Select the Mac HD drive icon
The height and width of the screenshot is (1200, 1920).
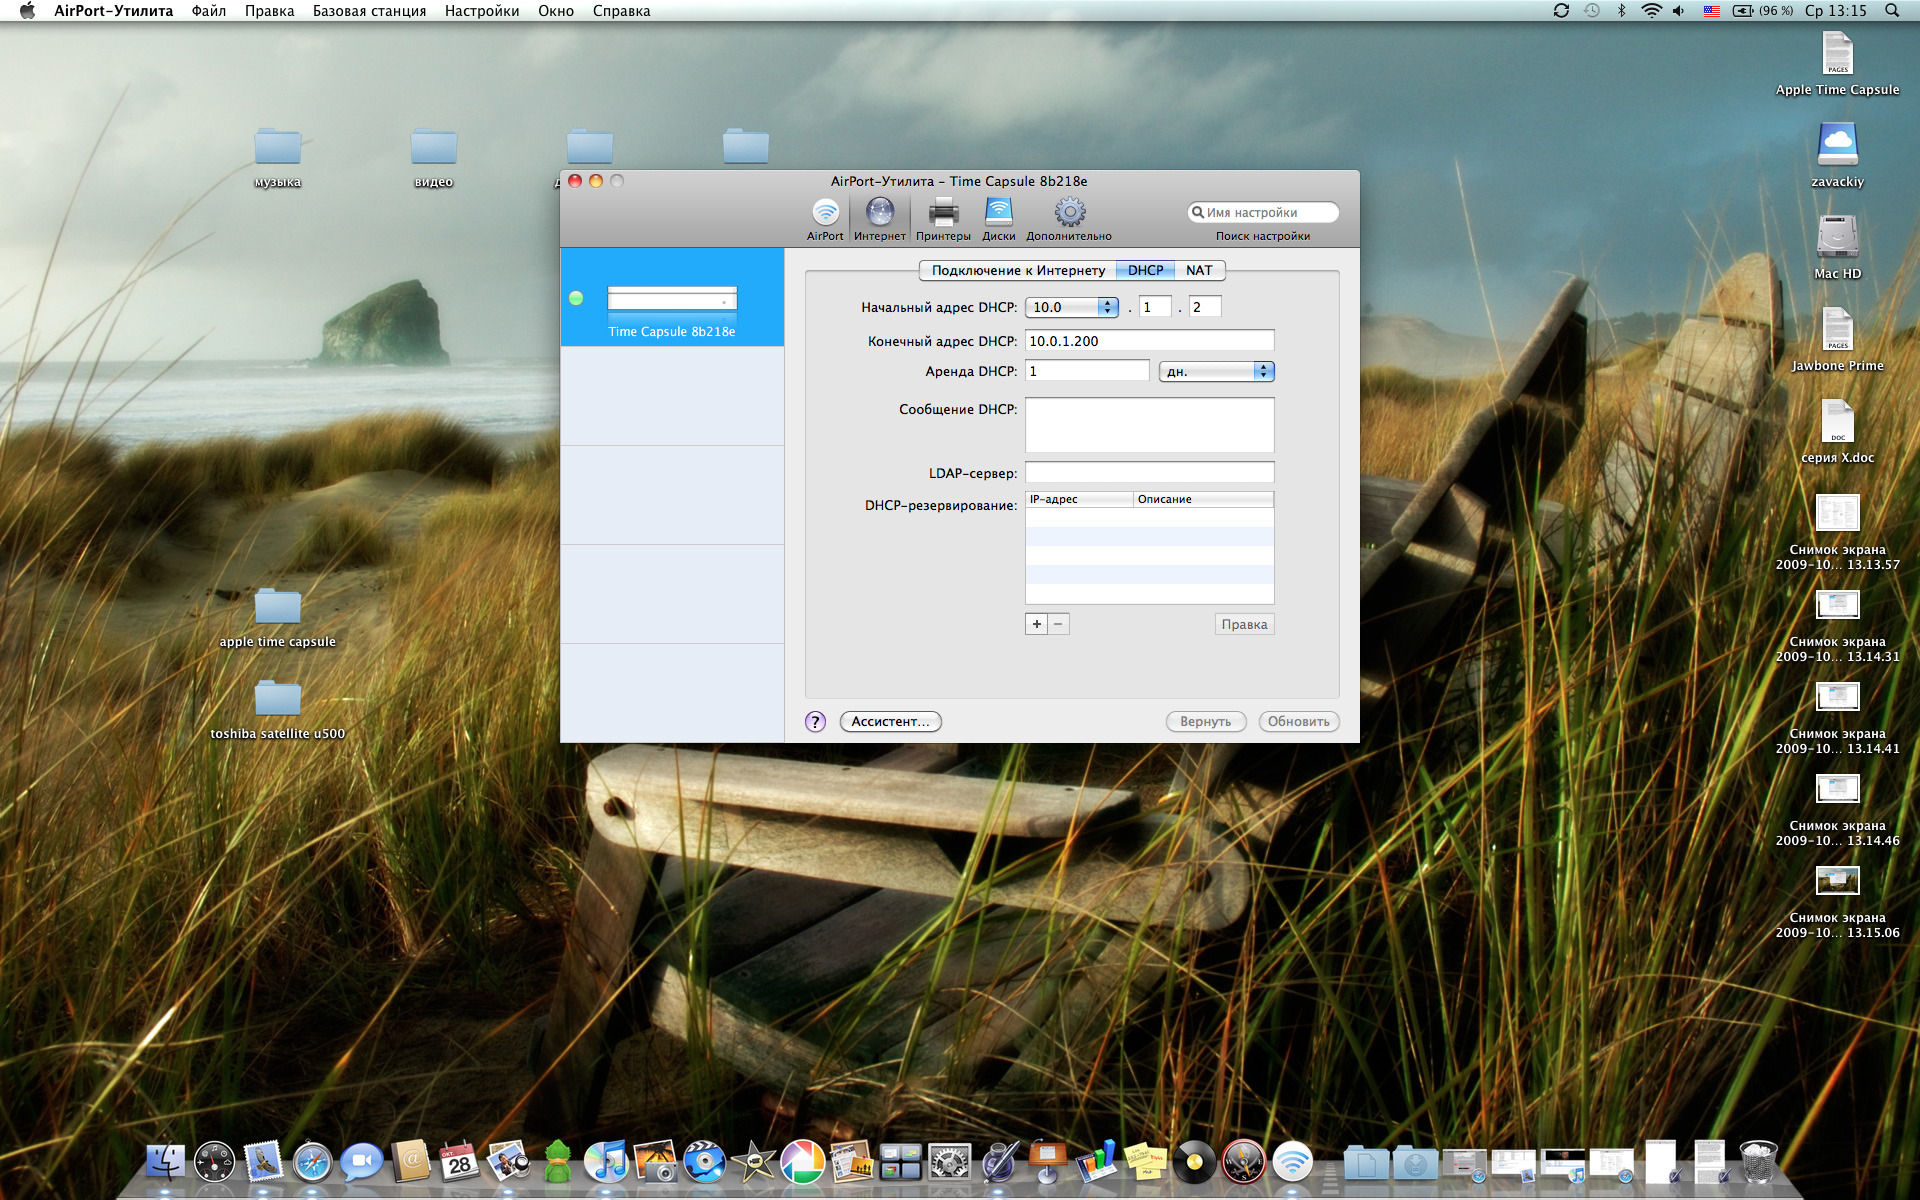pyautogui.click(x=1838, y=247)
